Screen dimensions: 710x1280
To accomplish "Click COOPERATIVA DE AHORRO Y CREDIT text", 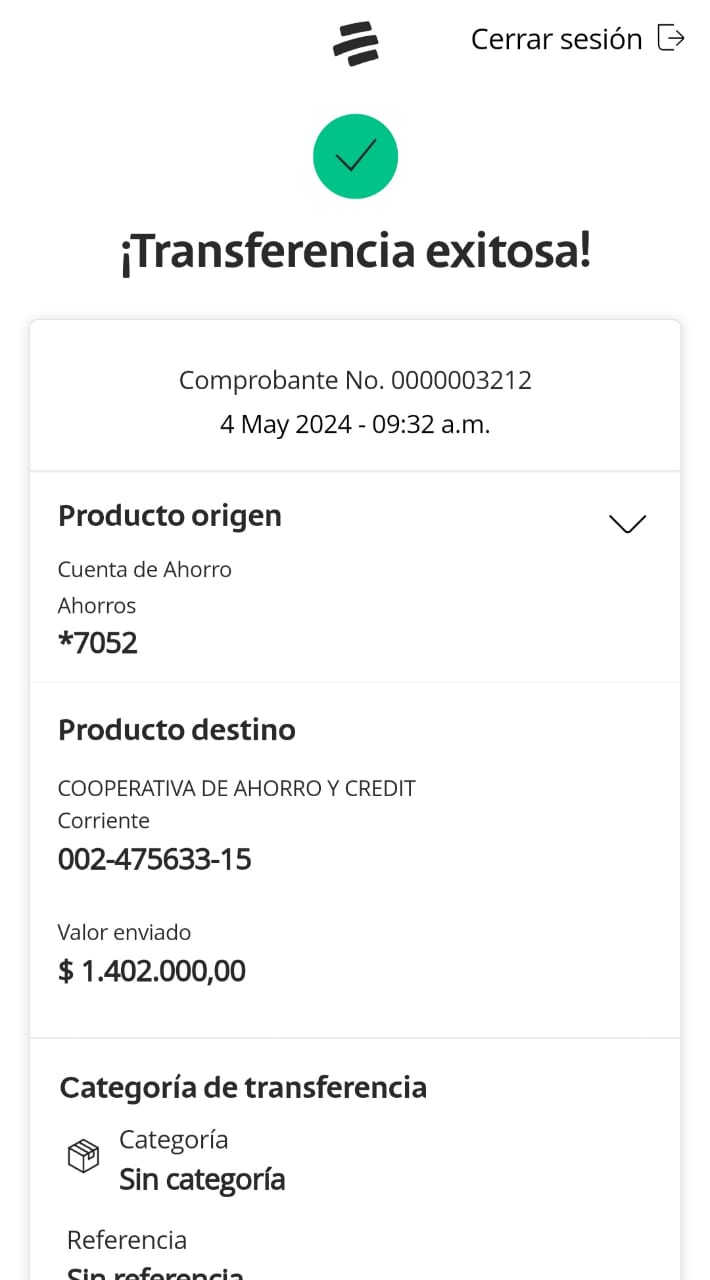I will [x=237, y=788].
